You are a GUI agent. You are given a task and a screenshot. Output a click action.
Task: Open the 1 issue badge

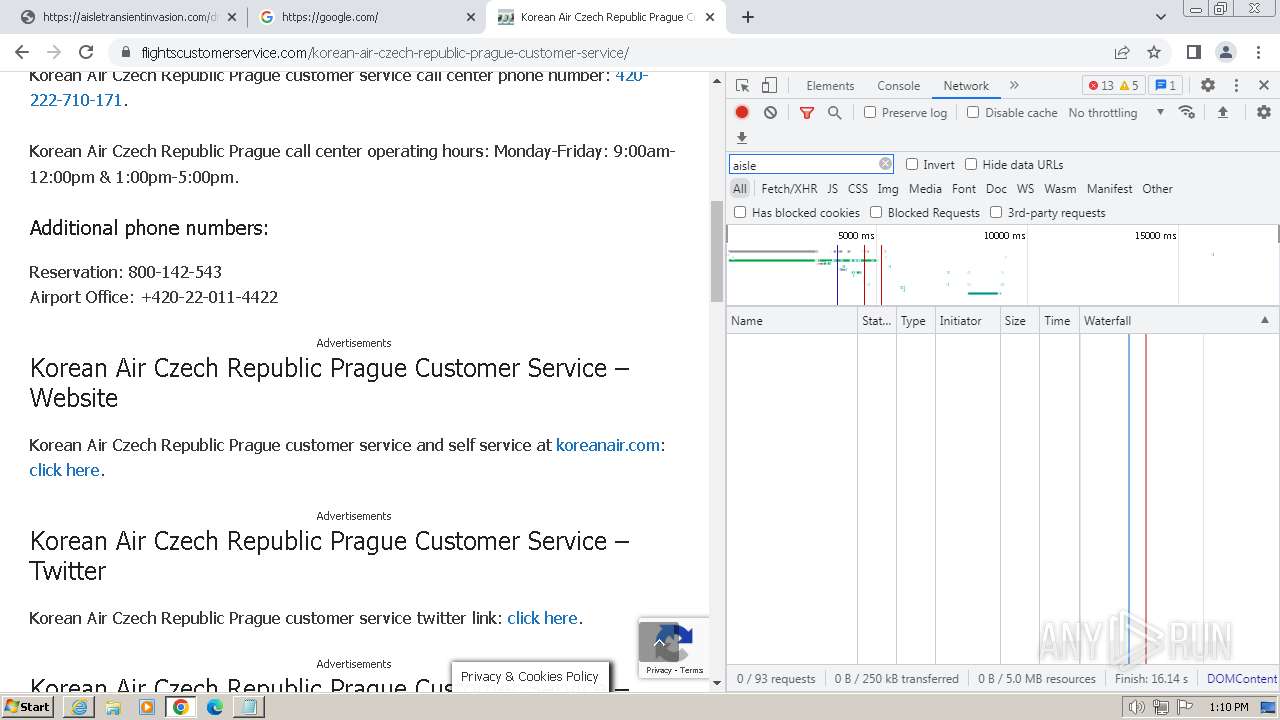tap(1165, 85)
